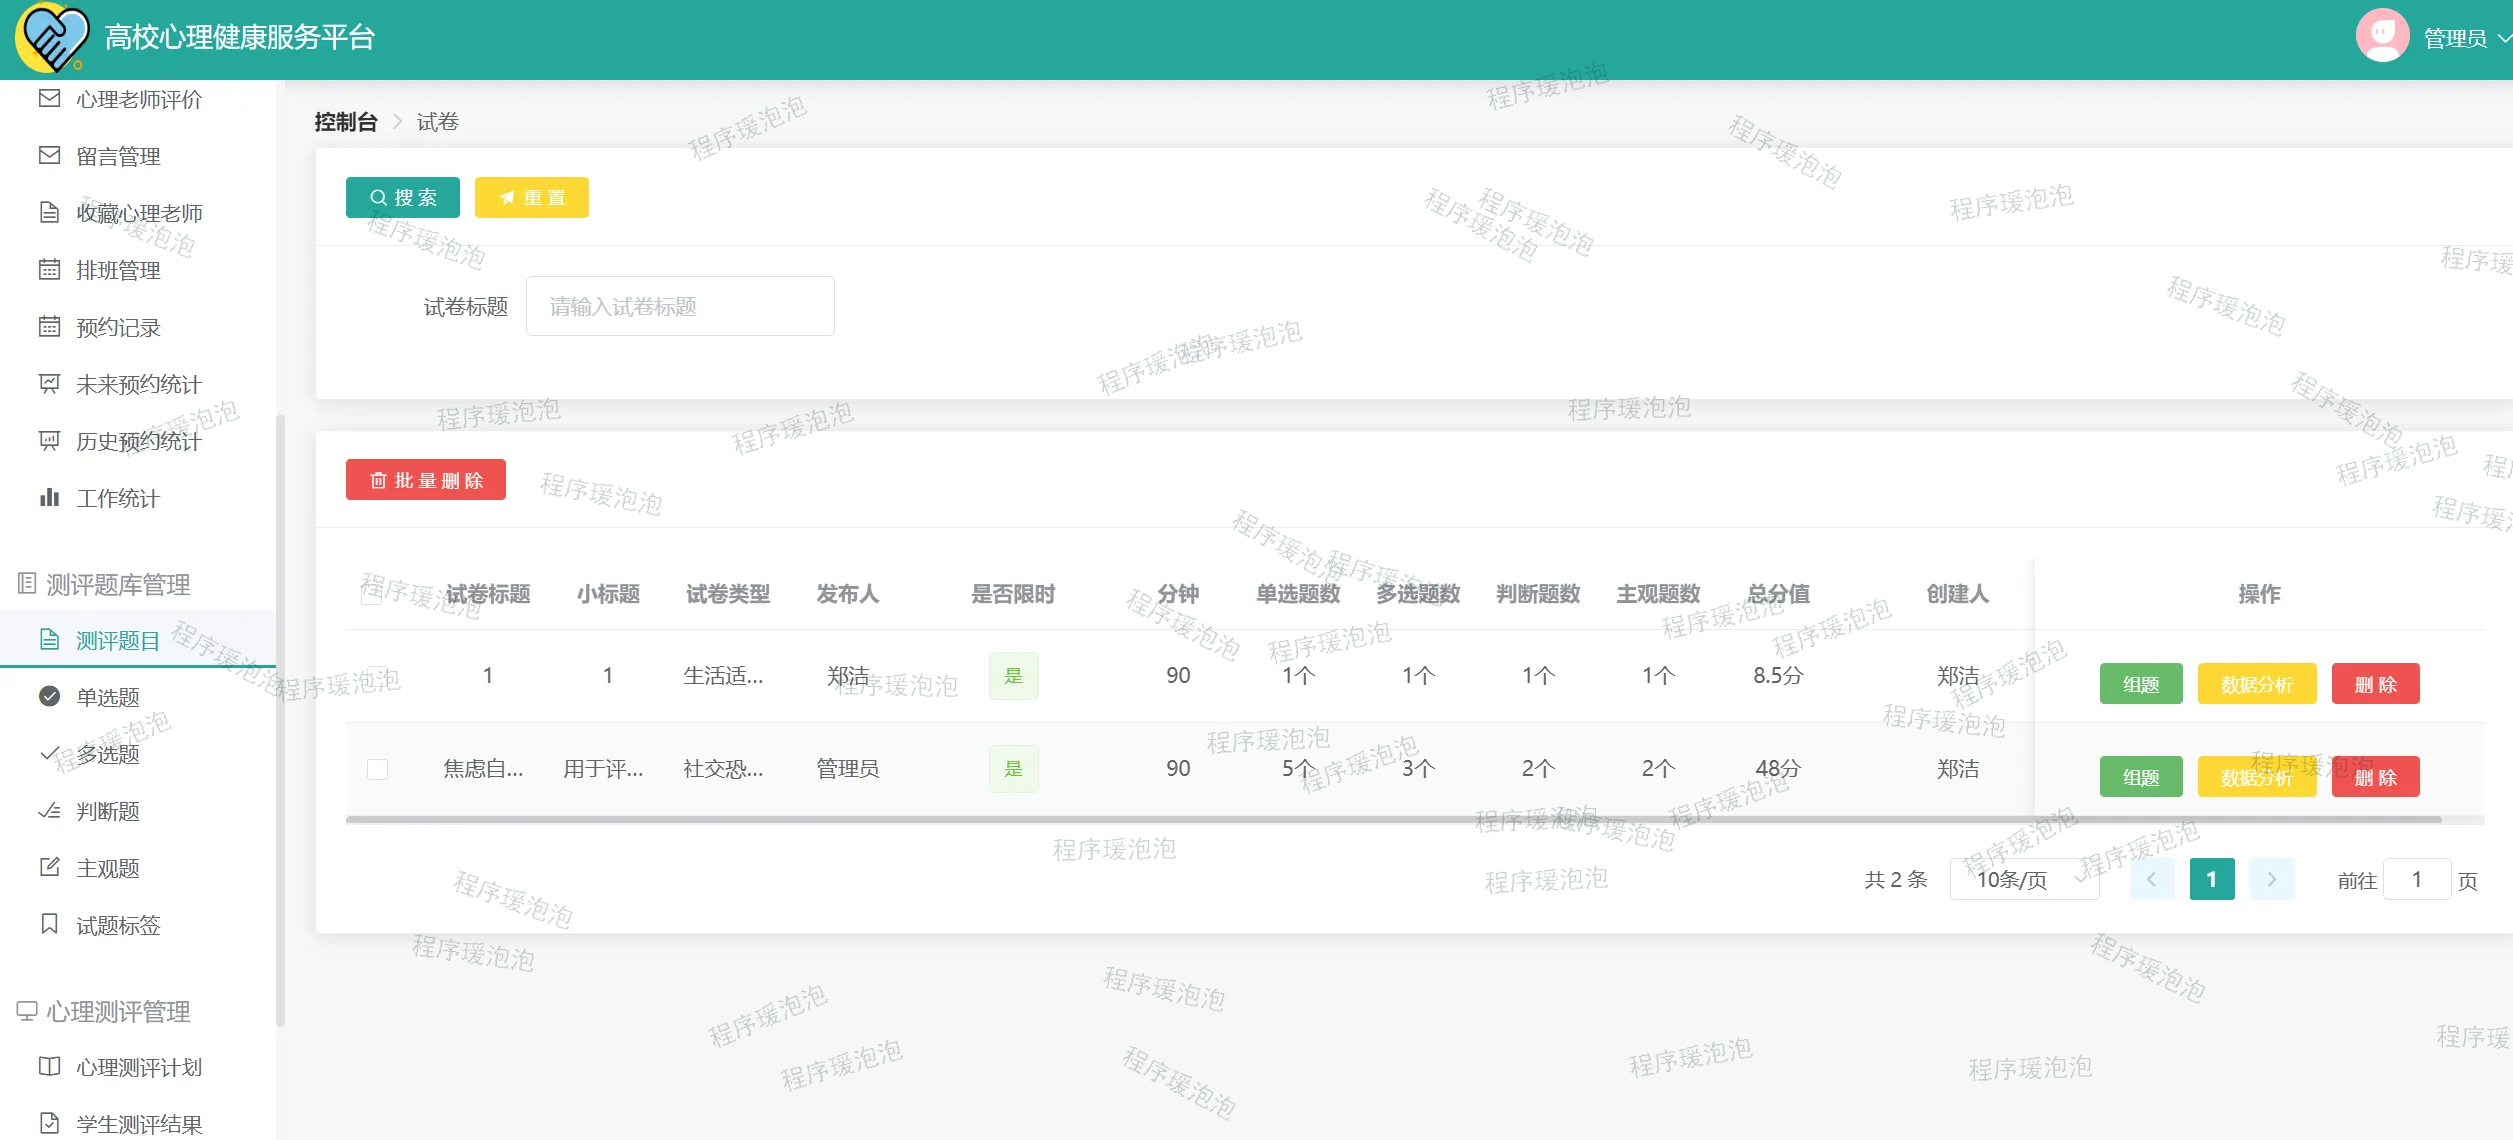Select the checkbox for row titled 1
2513x1140 pixels.
tap(377, 676)
